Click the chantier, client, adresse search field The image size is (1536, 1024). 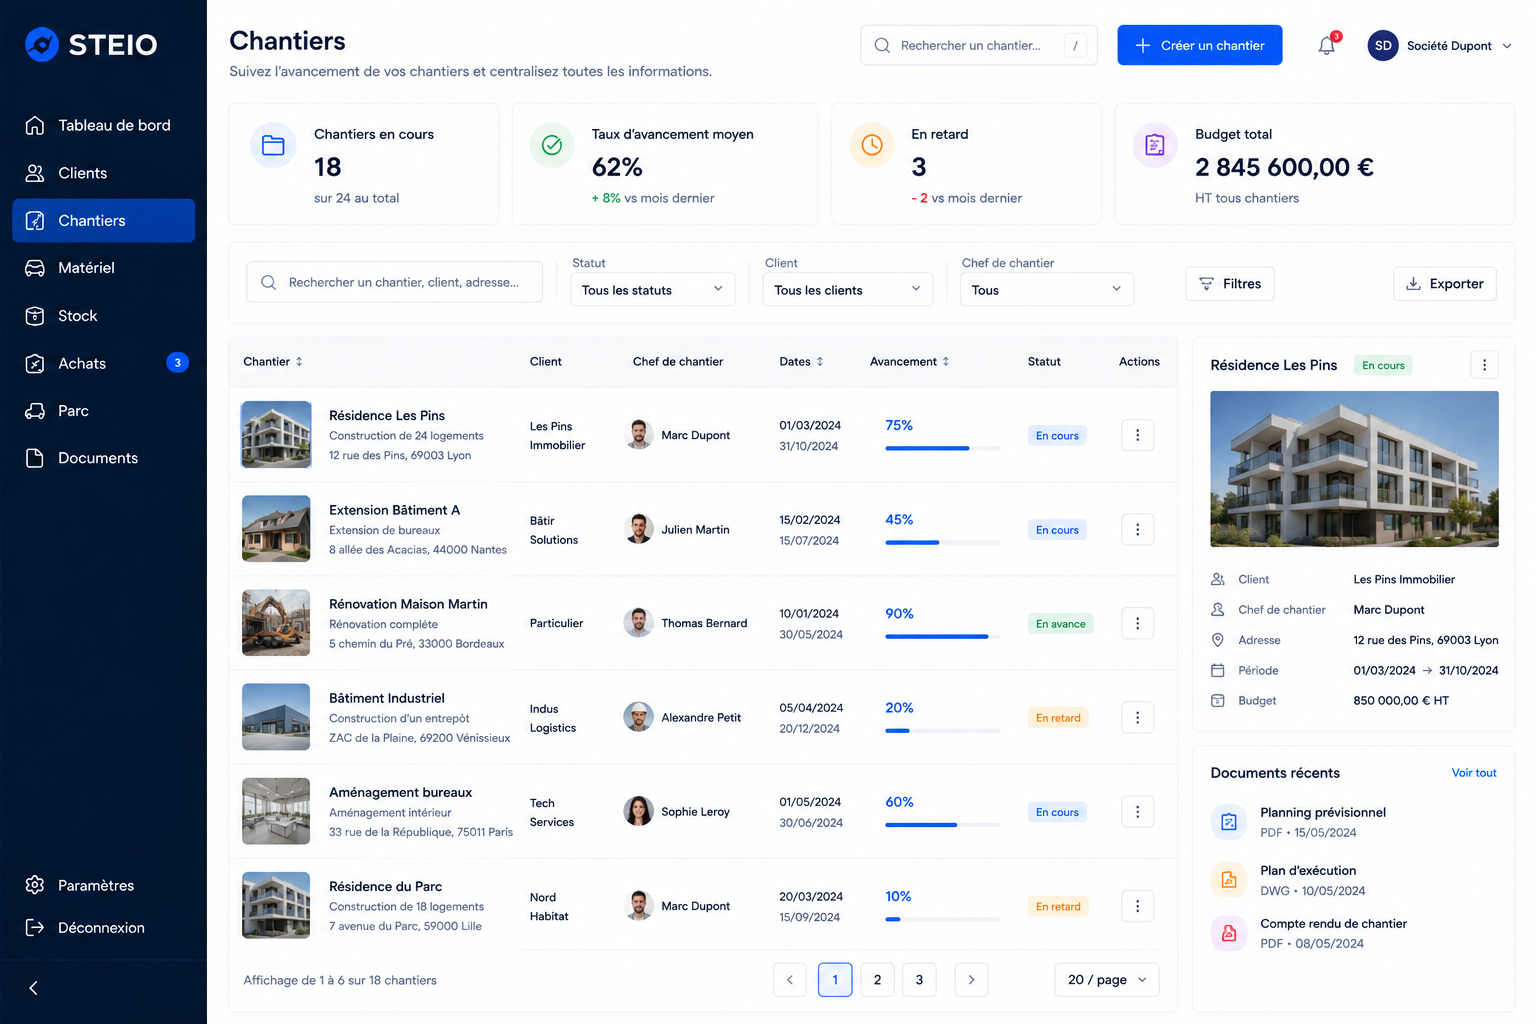(394, 282)
